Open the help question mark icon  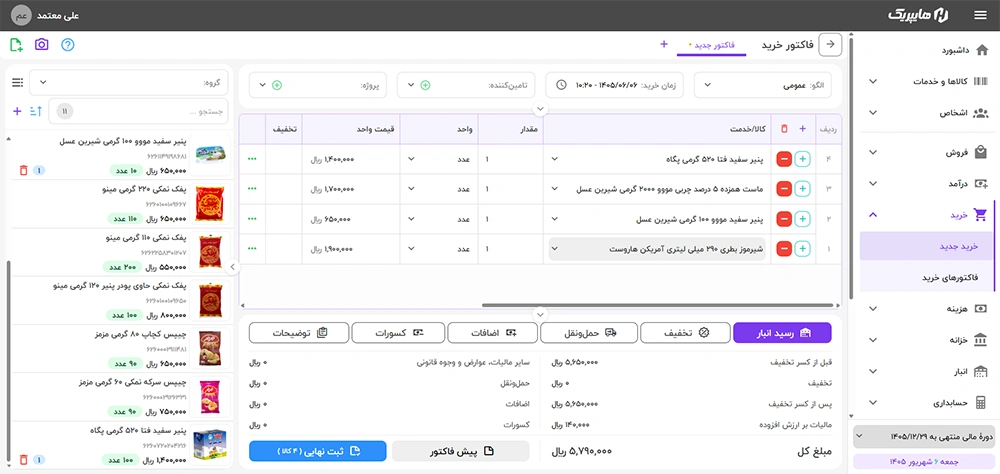coord(68,45)
